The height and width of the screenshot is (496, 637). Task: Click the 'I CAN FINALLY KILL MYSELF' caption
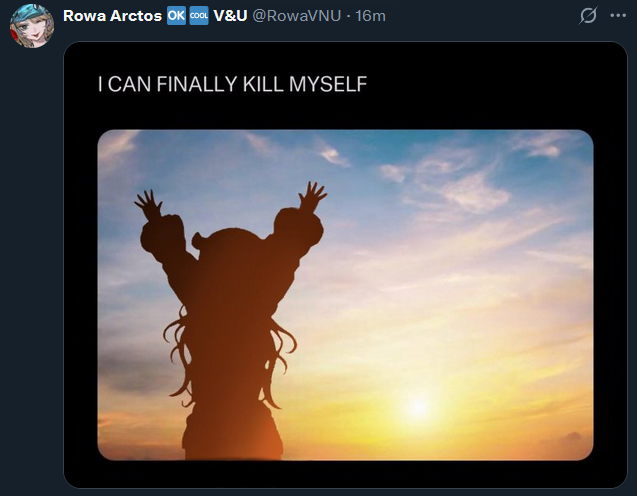tap(232, 84)
